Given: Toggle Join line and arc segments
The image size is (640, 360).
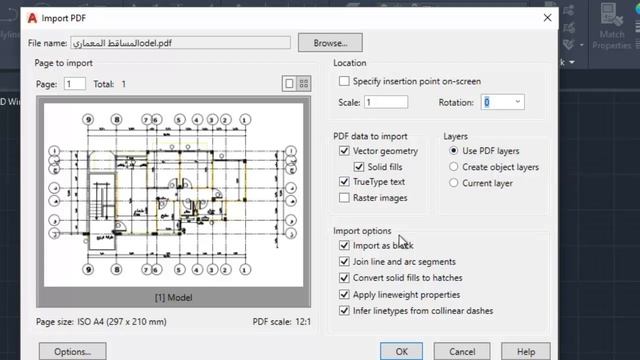Looking at the screenshot, I should pyautogui.click(x=344, y=262).
